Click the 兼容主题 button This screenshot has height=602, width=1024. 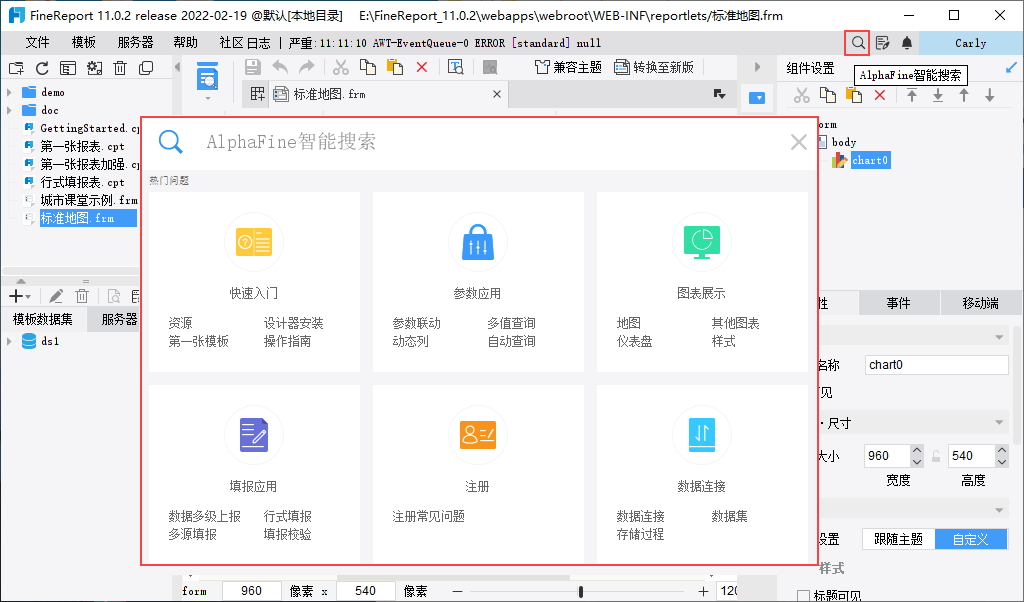[568, 67]
